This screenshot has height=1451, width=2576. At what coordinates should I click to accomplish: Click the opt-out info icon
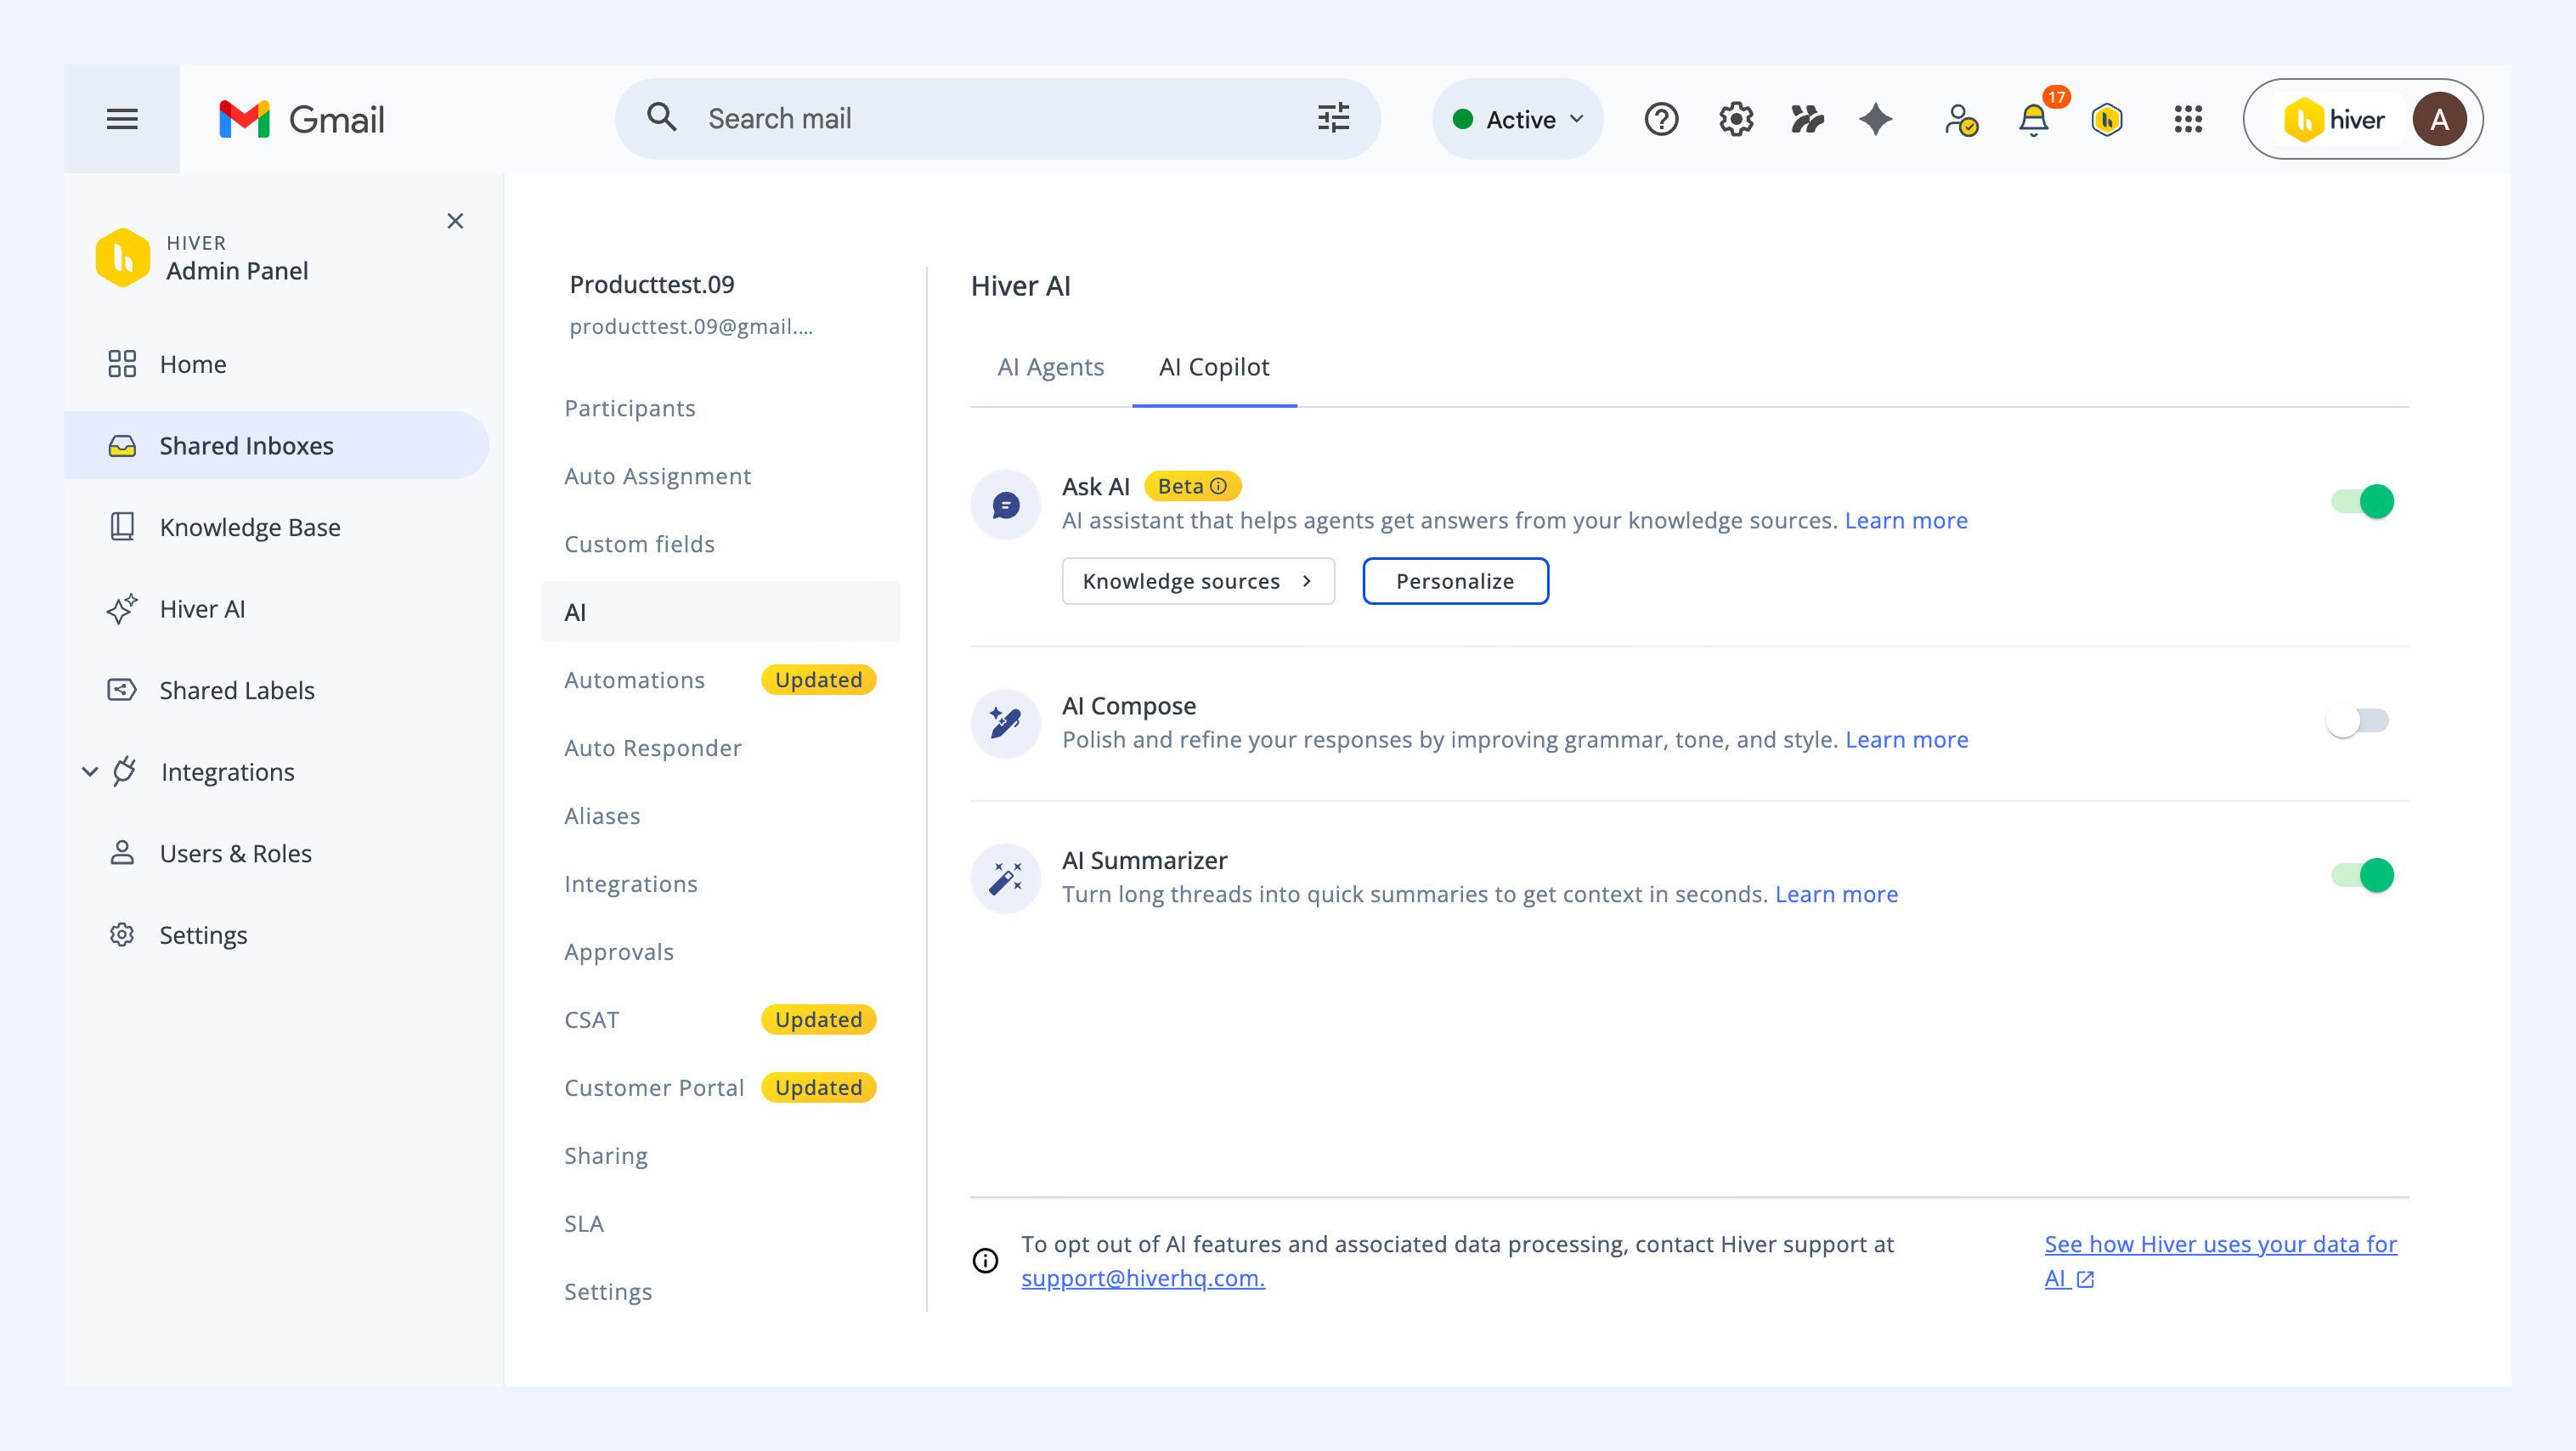(985, 1261)
